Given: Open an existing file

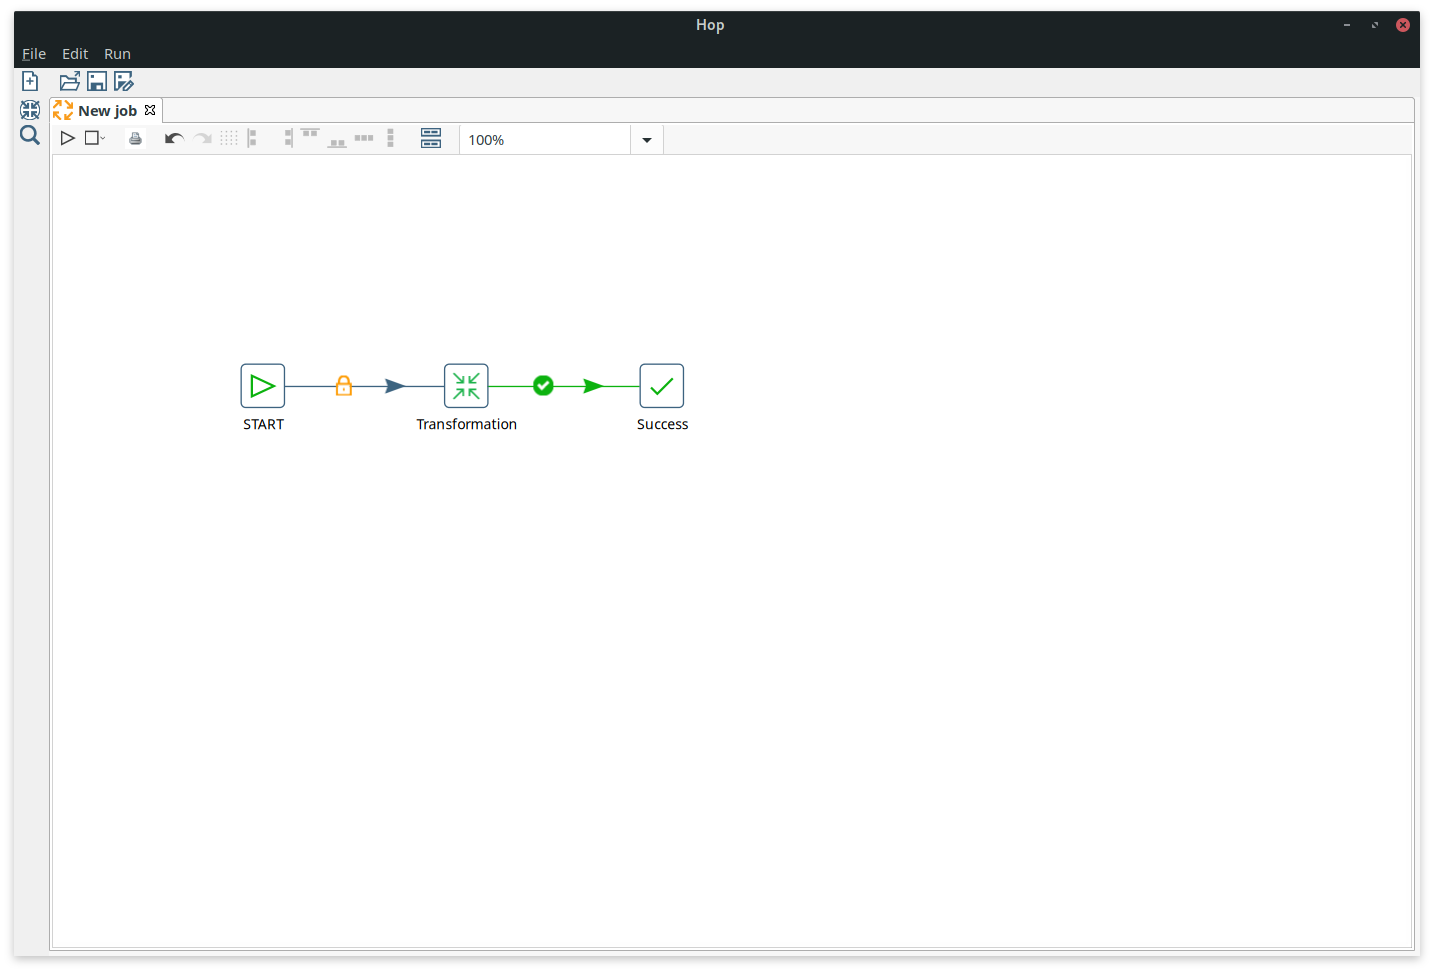Looking at the screenshot, I should pyautogui.click(x=68, y=80).
